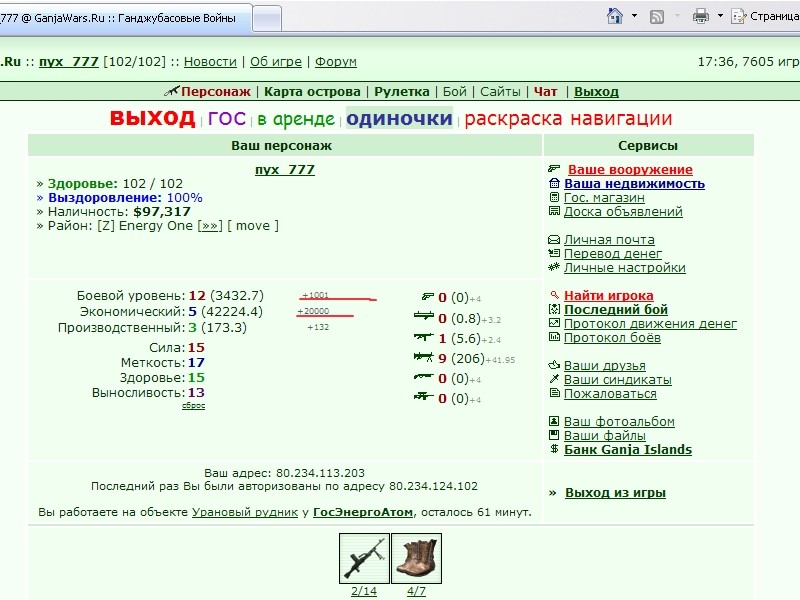Click the chart icon beside Протокол движения денег
The image size is (800, 600).
coord(554,323)
